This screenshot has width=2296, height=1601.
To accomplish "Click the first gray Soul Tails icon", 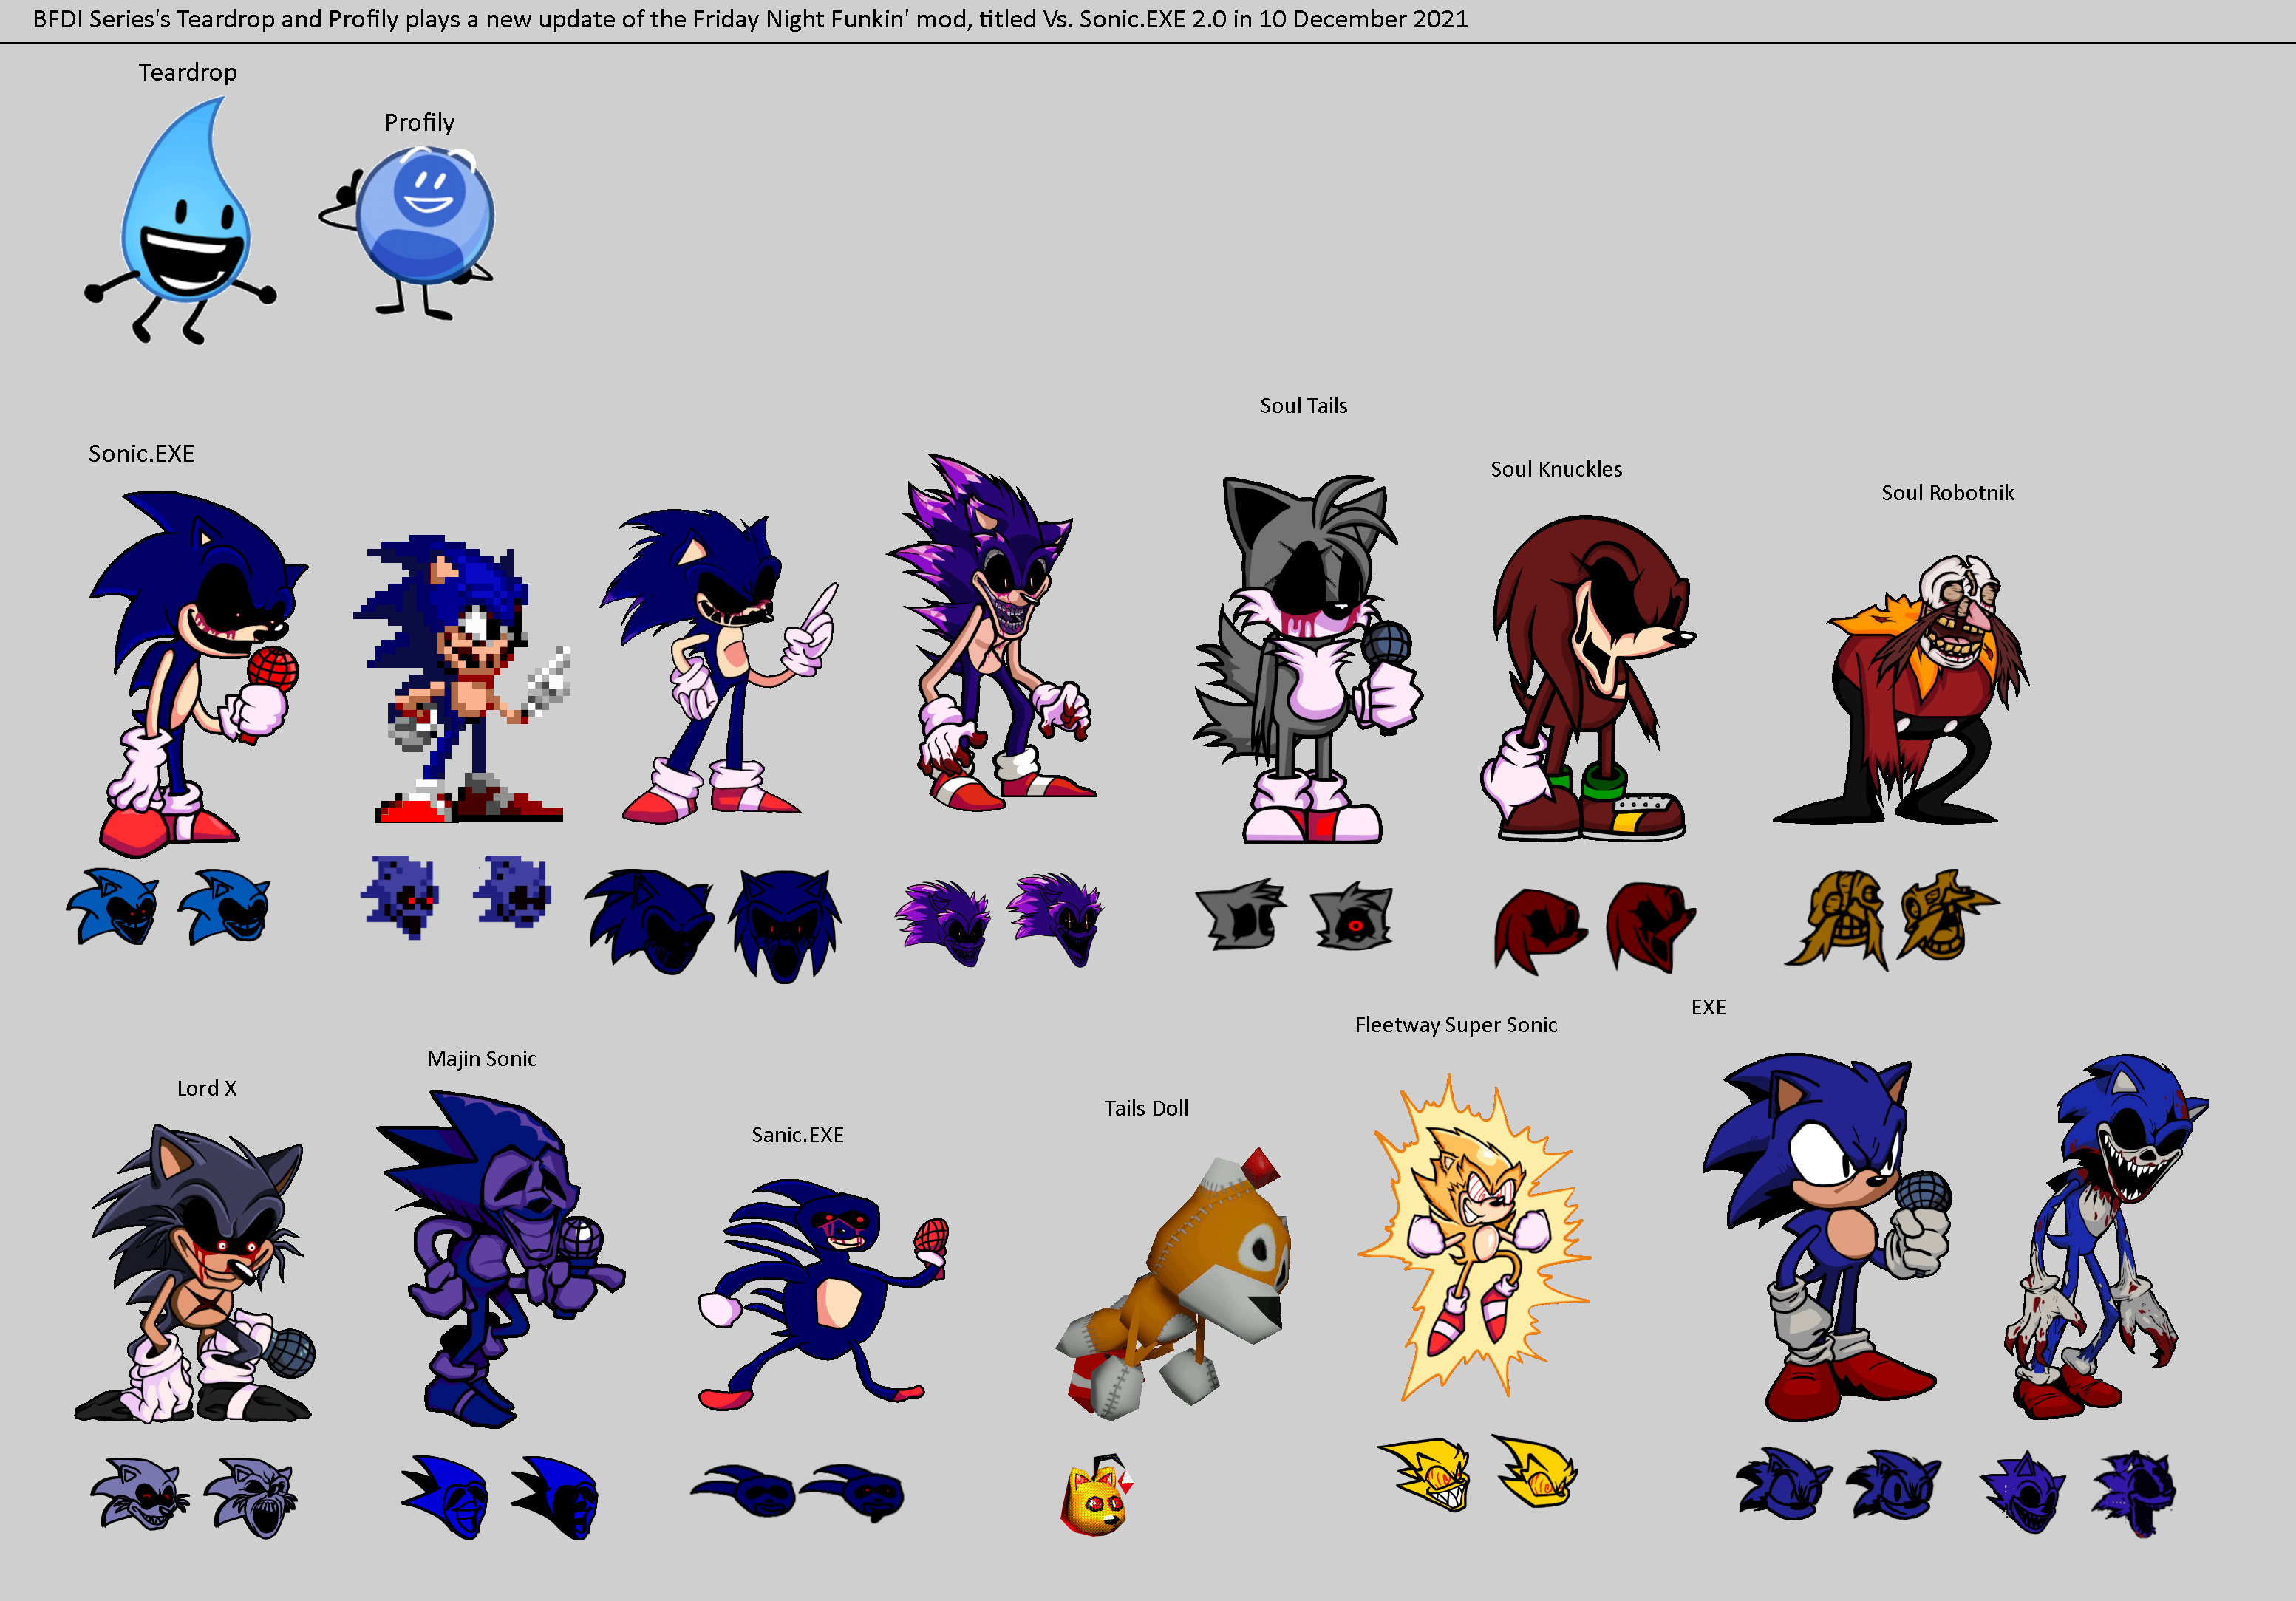I will point(1241,915).
